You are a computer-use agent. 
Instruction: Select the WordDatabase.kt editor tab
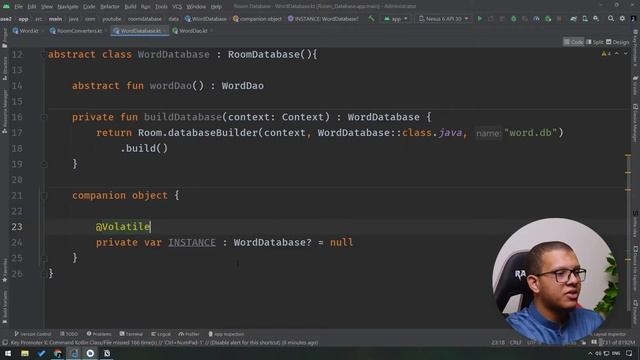[139, 31]
